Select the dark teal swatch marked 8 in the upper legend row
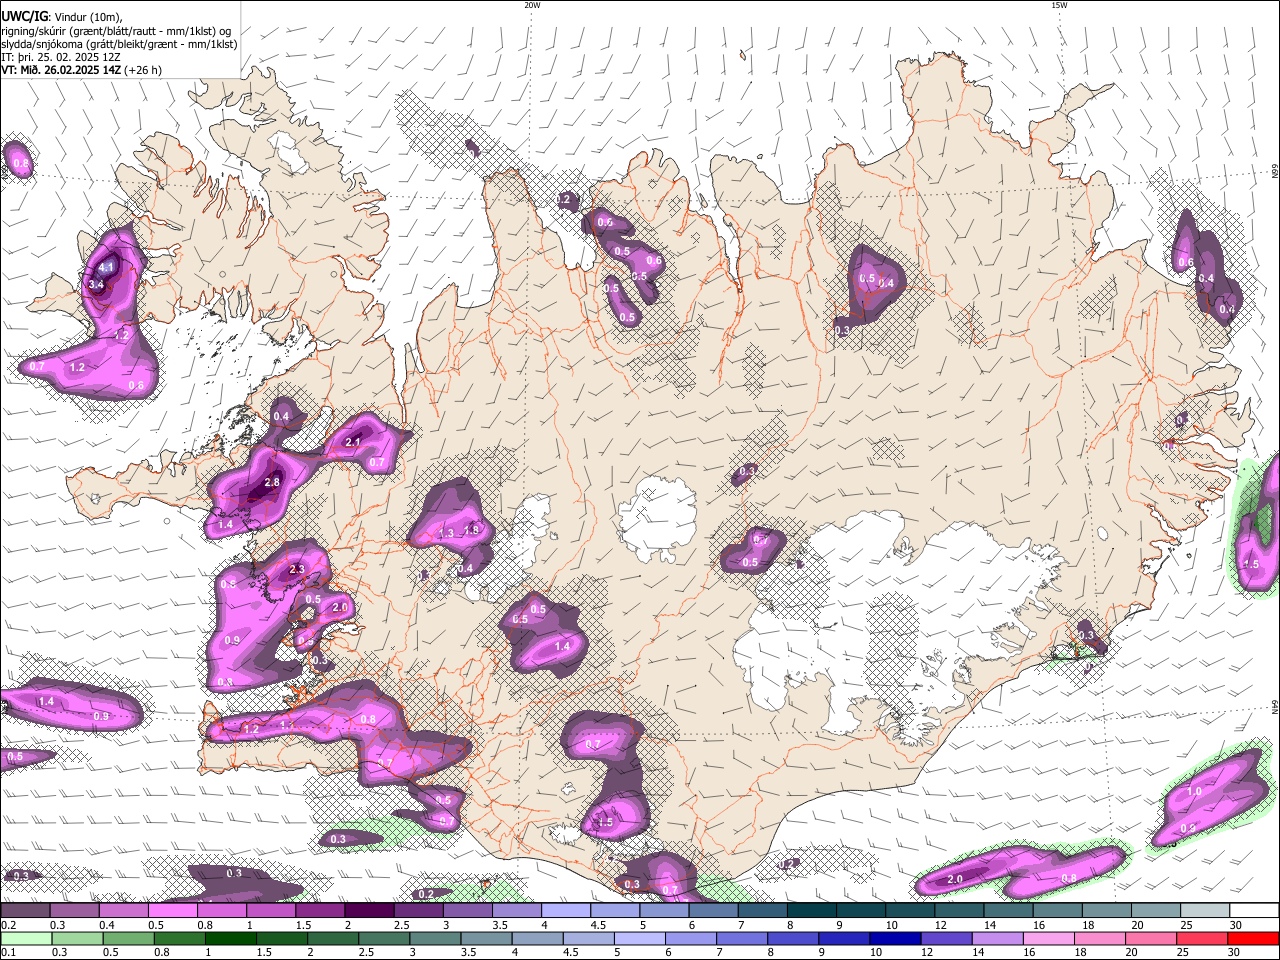The image size is (1280, 960). coord(812,911)
